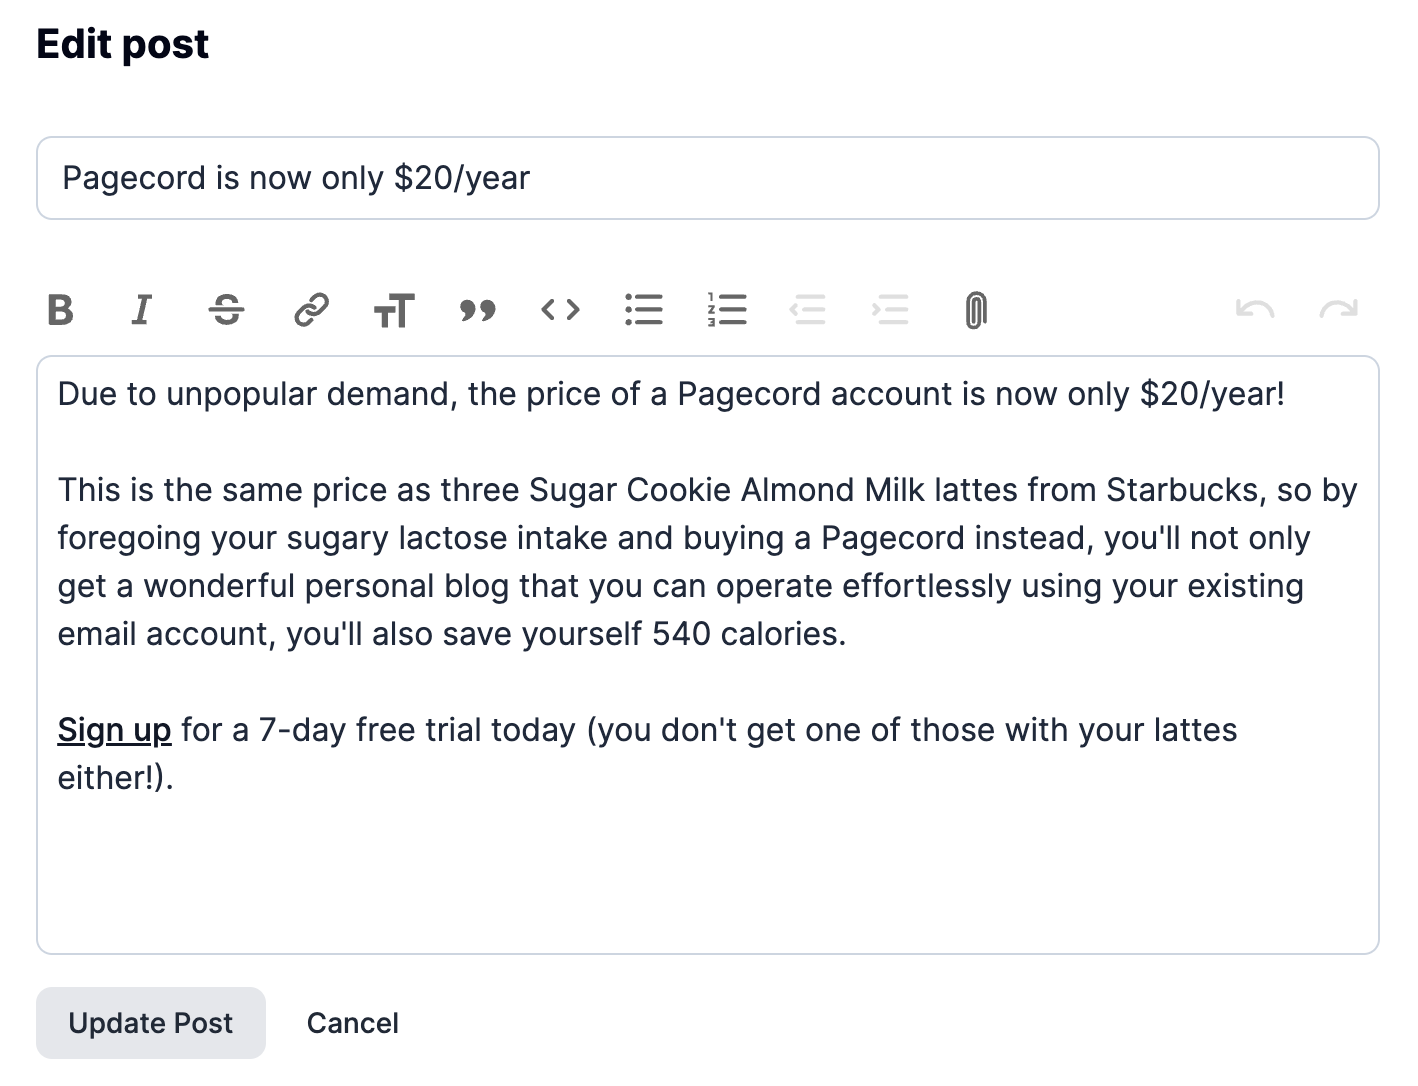Undo the last edit
This screenshot has height=1086, width=1418.
(1255, 310)
